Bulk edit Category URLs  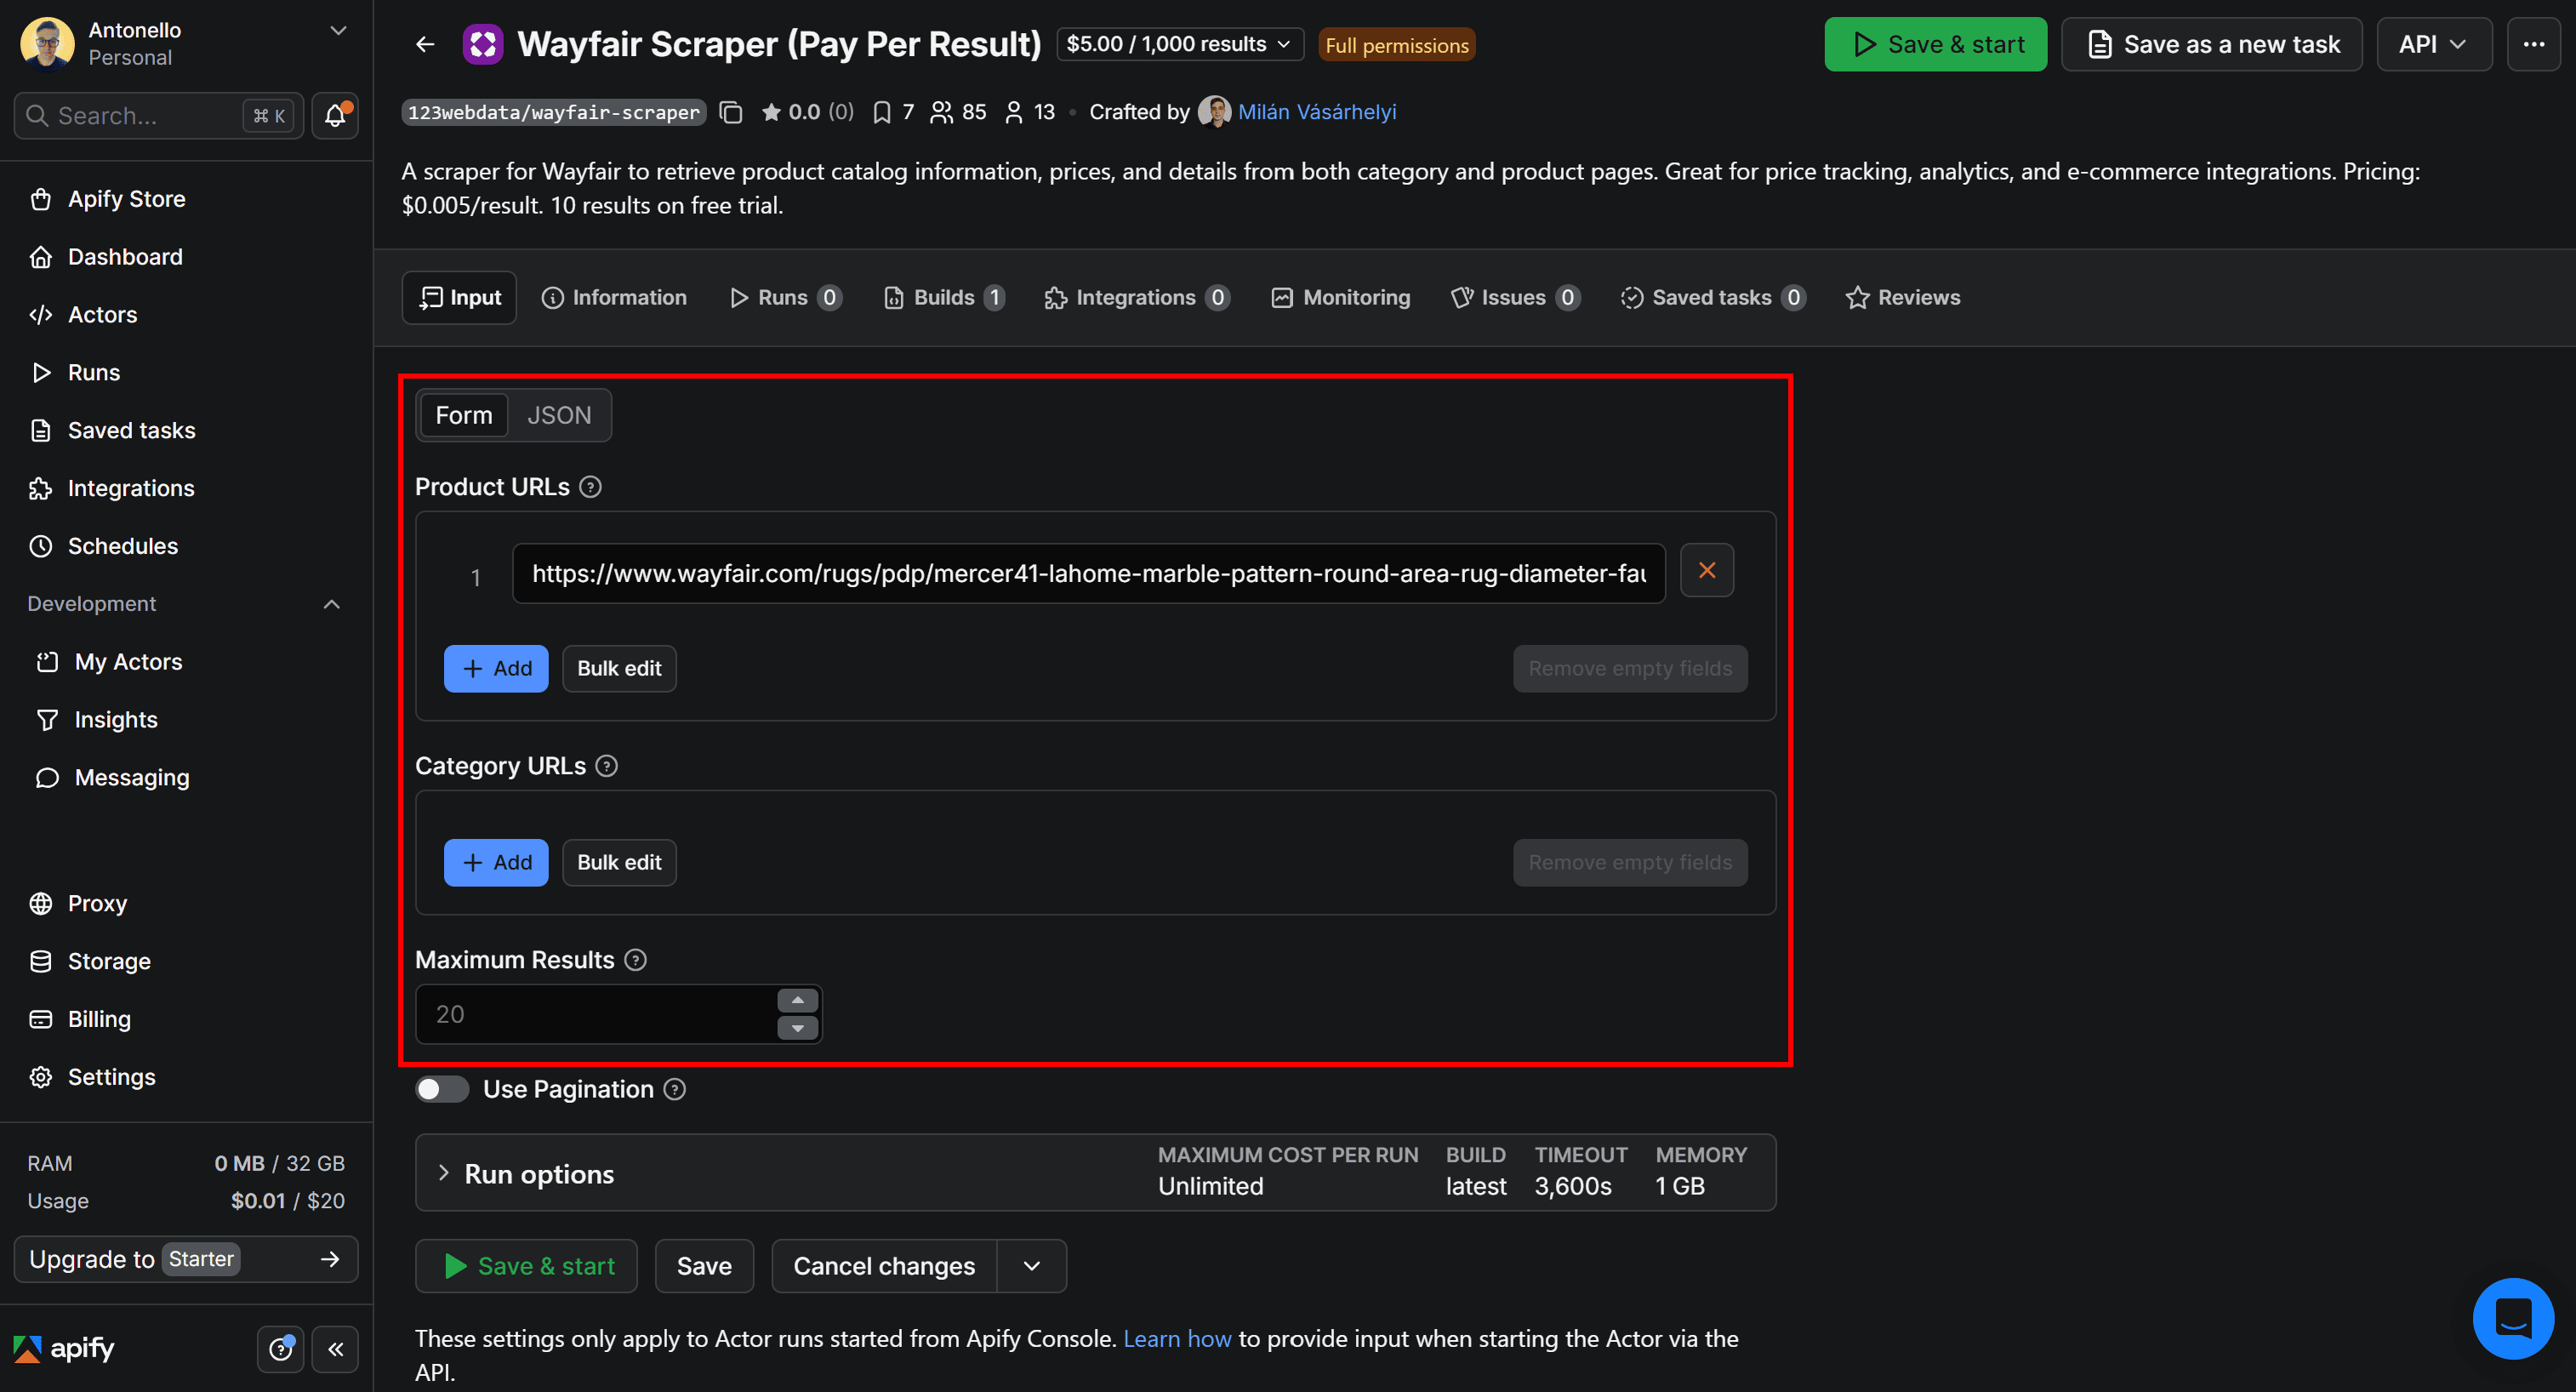coord(619,862)
